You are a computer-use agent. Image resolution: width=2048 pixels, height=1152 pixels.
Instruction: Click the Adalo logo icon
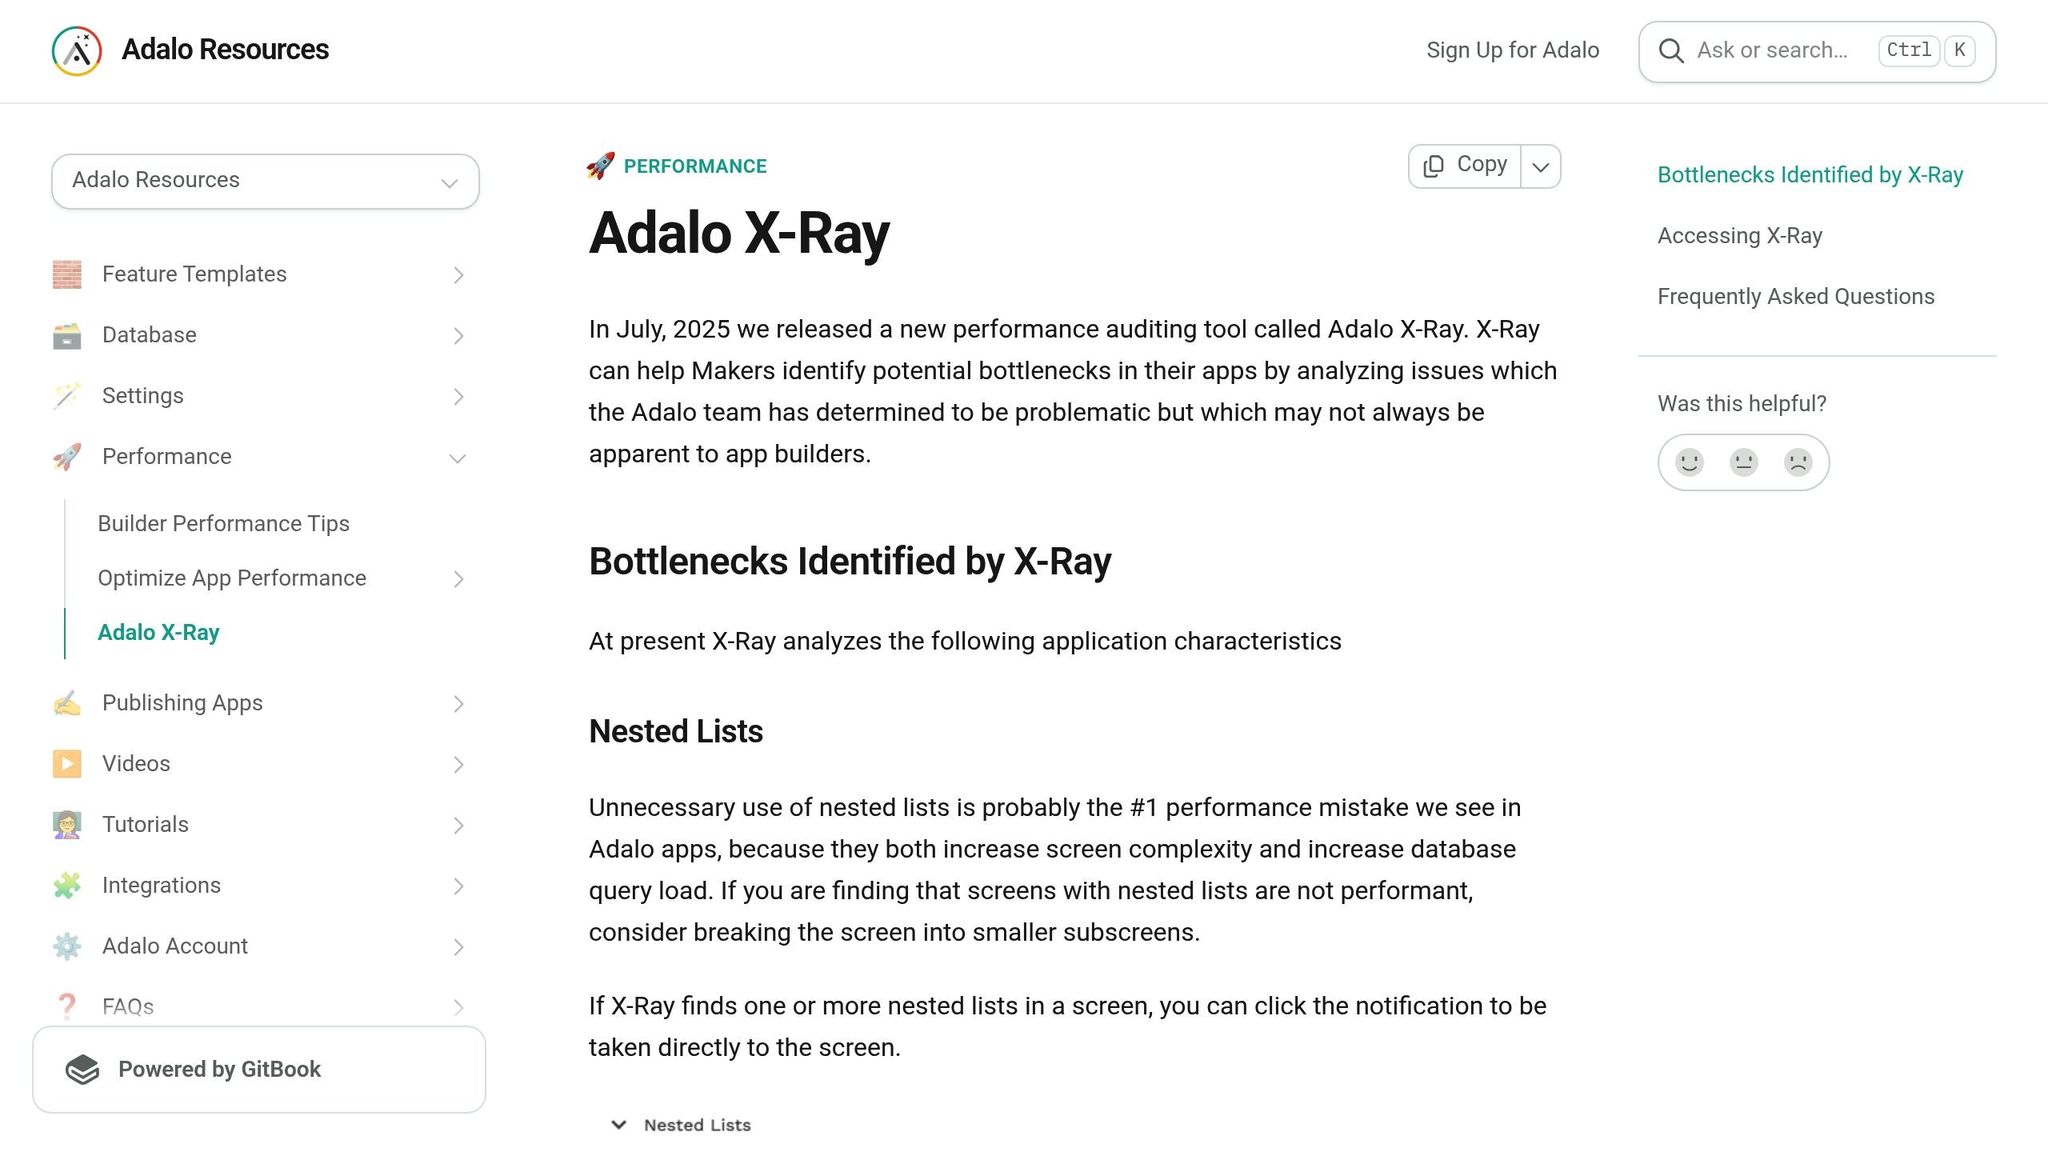pos(77,51)
